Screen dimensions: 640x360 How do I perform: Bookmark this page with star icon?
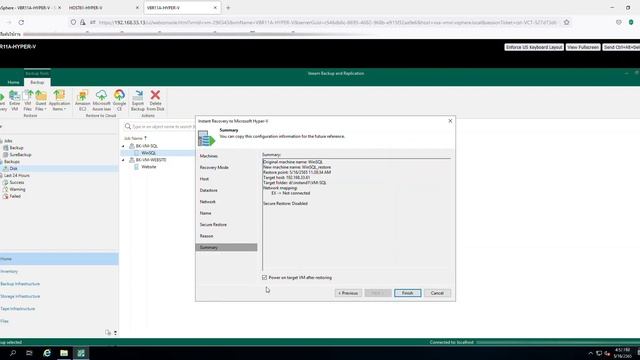coord(567,22)
